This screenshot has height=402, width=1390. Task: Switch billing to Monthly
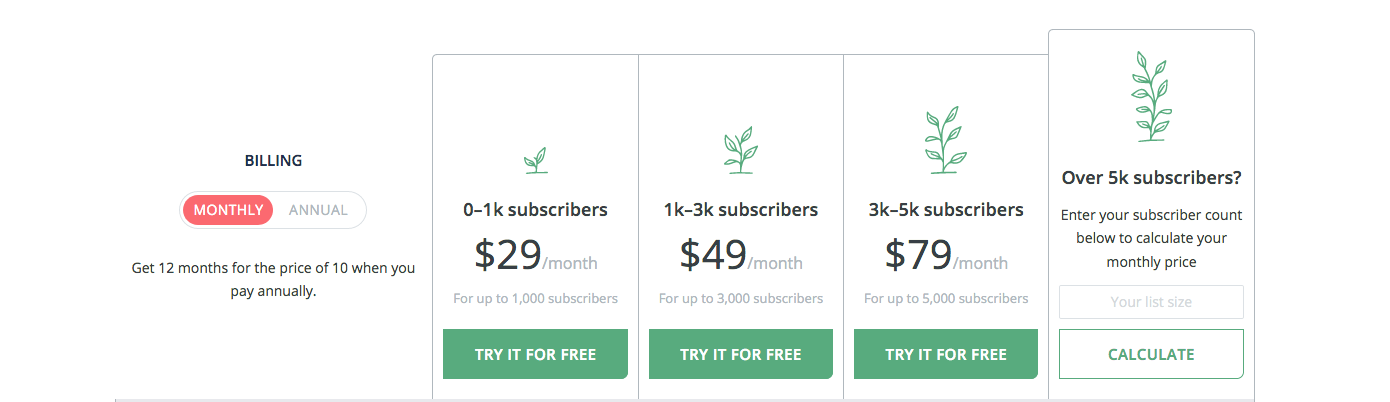pyautogui.click(x=228, y=210)
